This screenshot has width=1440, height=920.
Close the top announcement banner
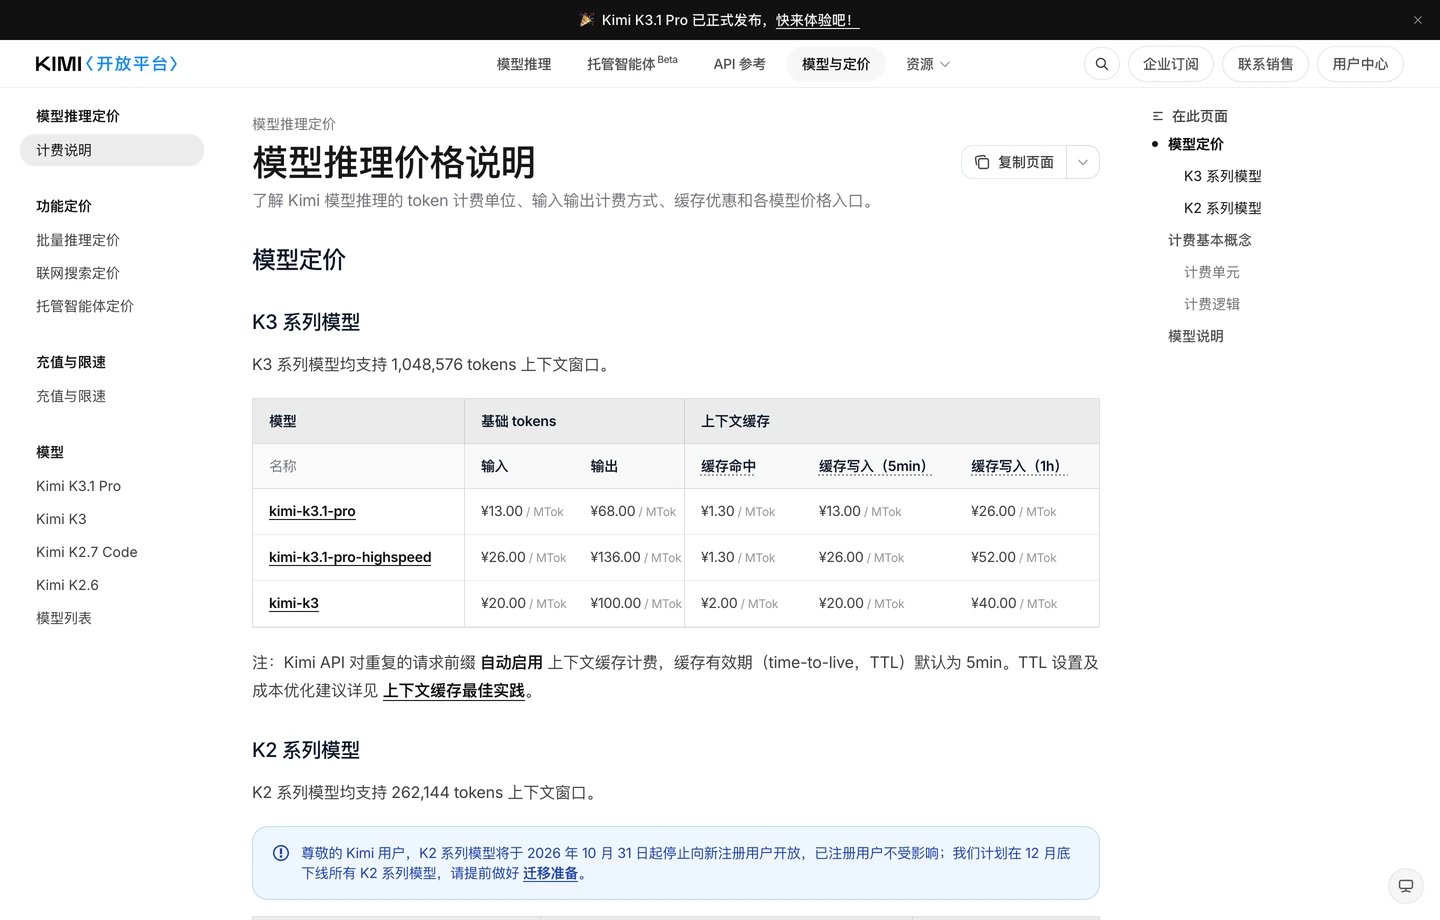click(1418, 20)
